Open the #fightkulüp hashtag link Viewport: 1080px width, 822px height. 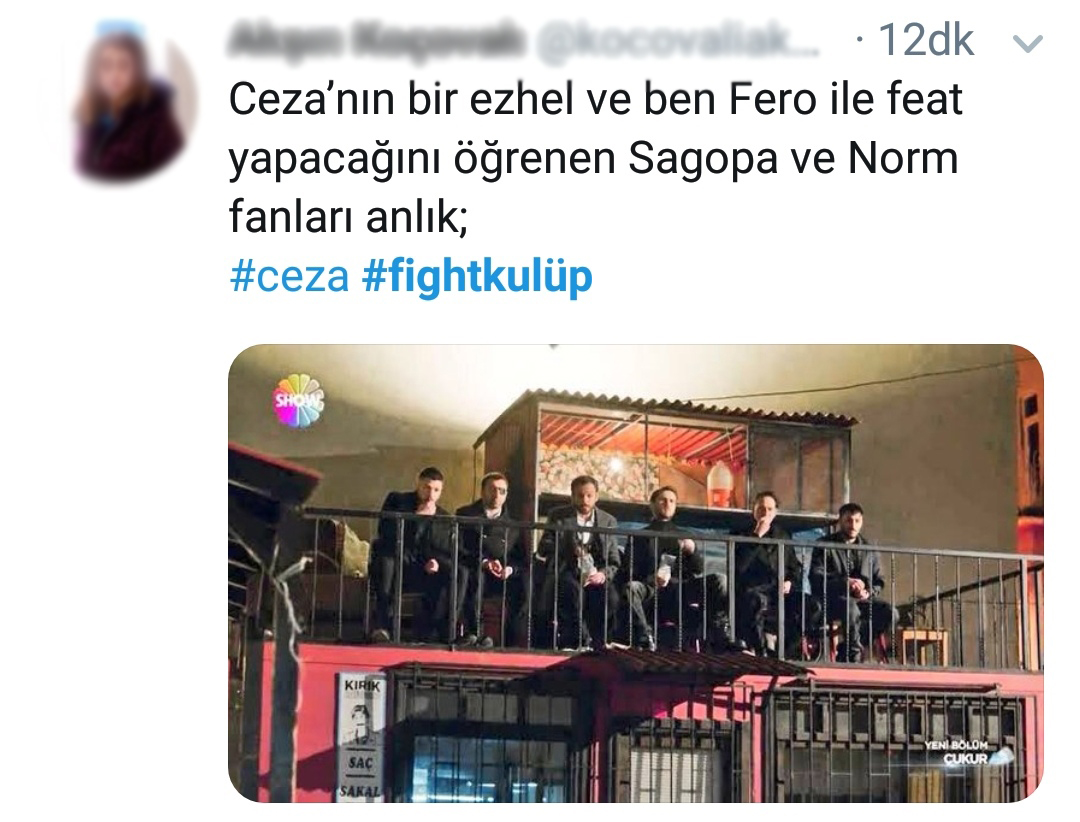(477, 277)
